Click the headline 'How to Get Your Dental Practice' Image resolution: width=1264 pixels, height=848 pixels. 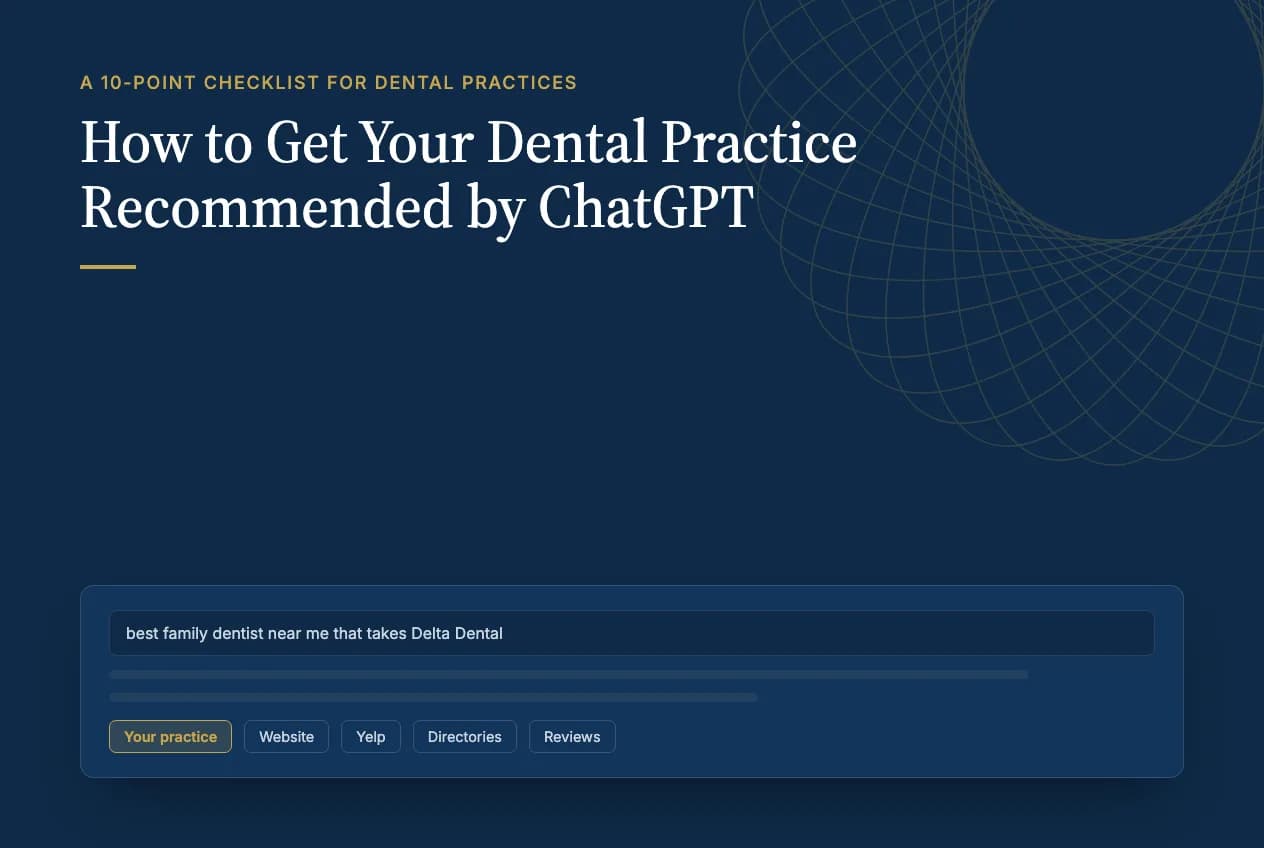(x=469, y=142)
